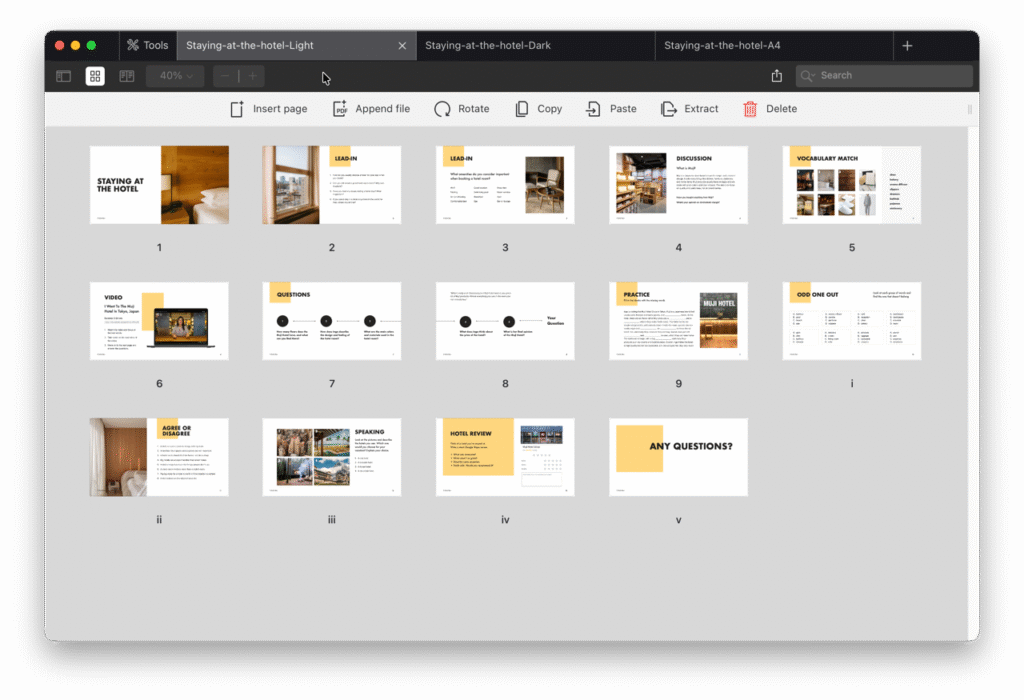This screenshot has width=1024, height=700.
Task: Rotate the selected page
Action: click(442, 109)
